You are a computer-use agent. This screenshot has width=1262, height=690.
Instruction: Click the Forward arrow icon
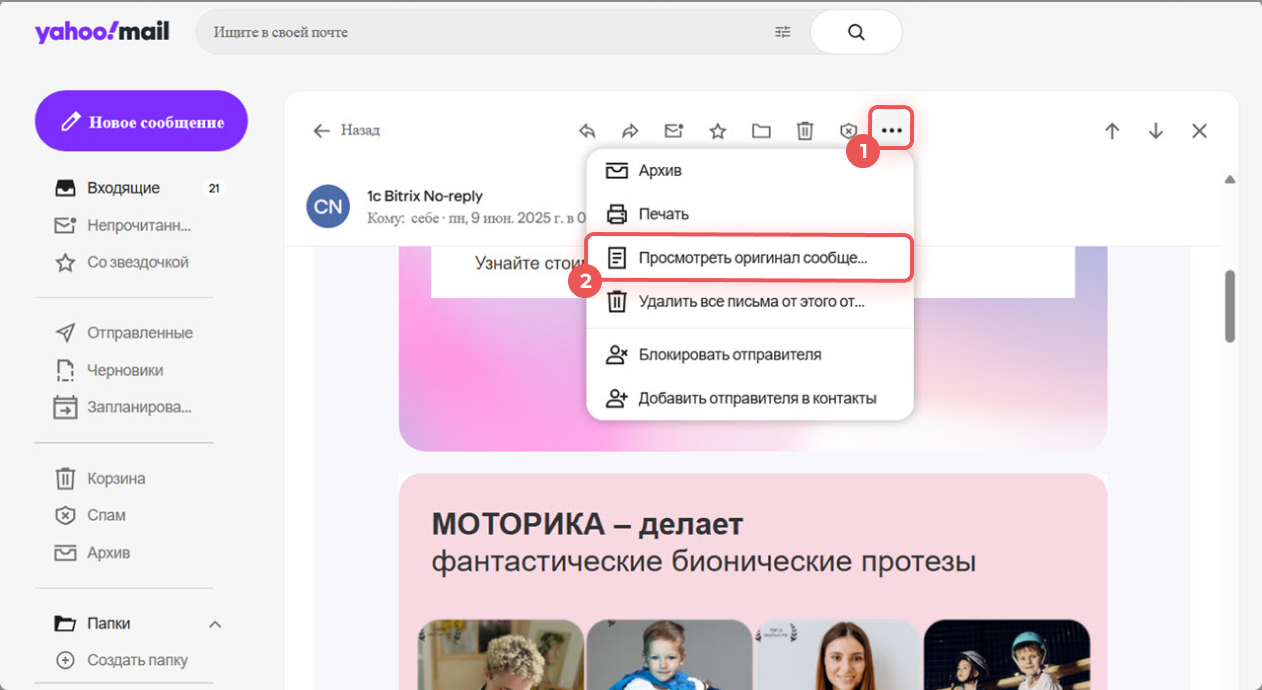point(630,131)
